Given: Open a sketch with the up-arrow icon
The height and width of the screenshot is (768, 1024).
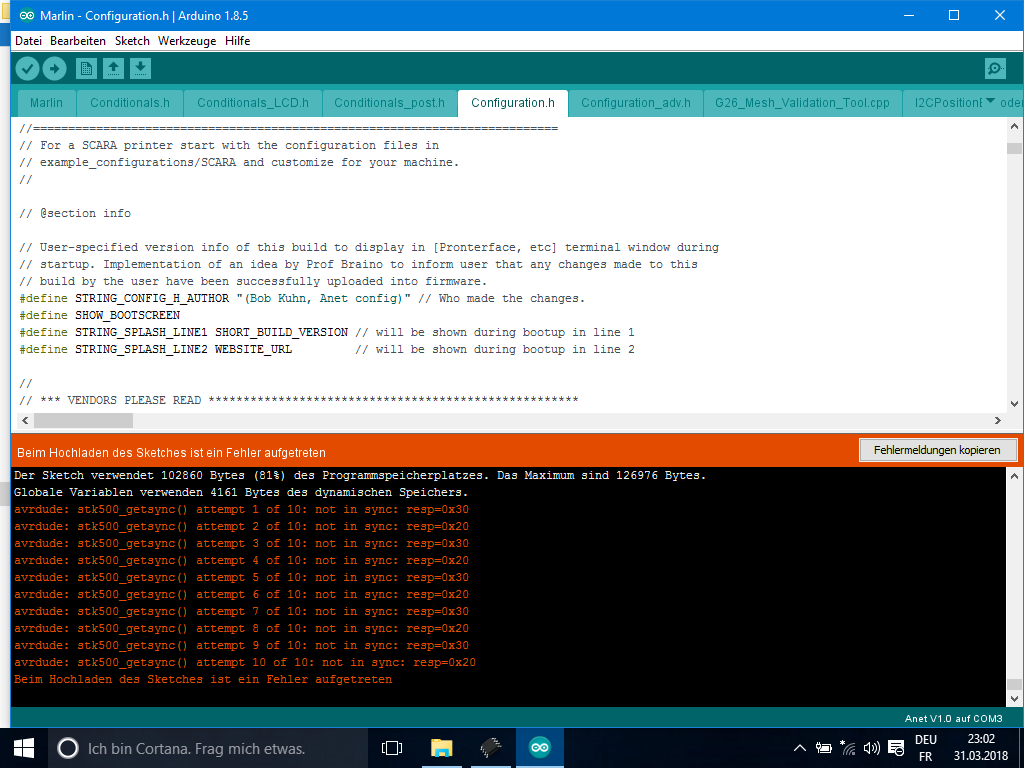Looking at the screenshot, I should pyautogui.click(x=113, y=69).
